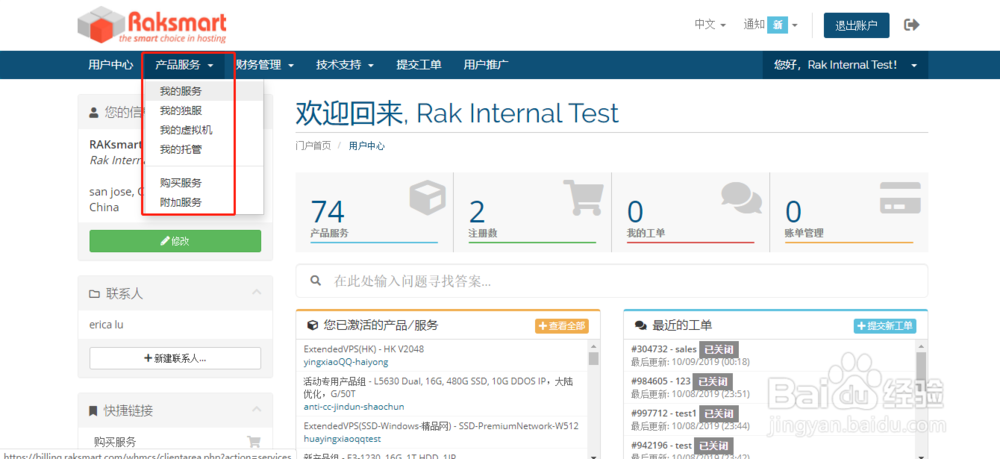1000x459 pixels.
Task: Click the box icon in 产品服务 tile
Action: (428, 197)
